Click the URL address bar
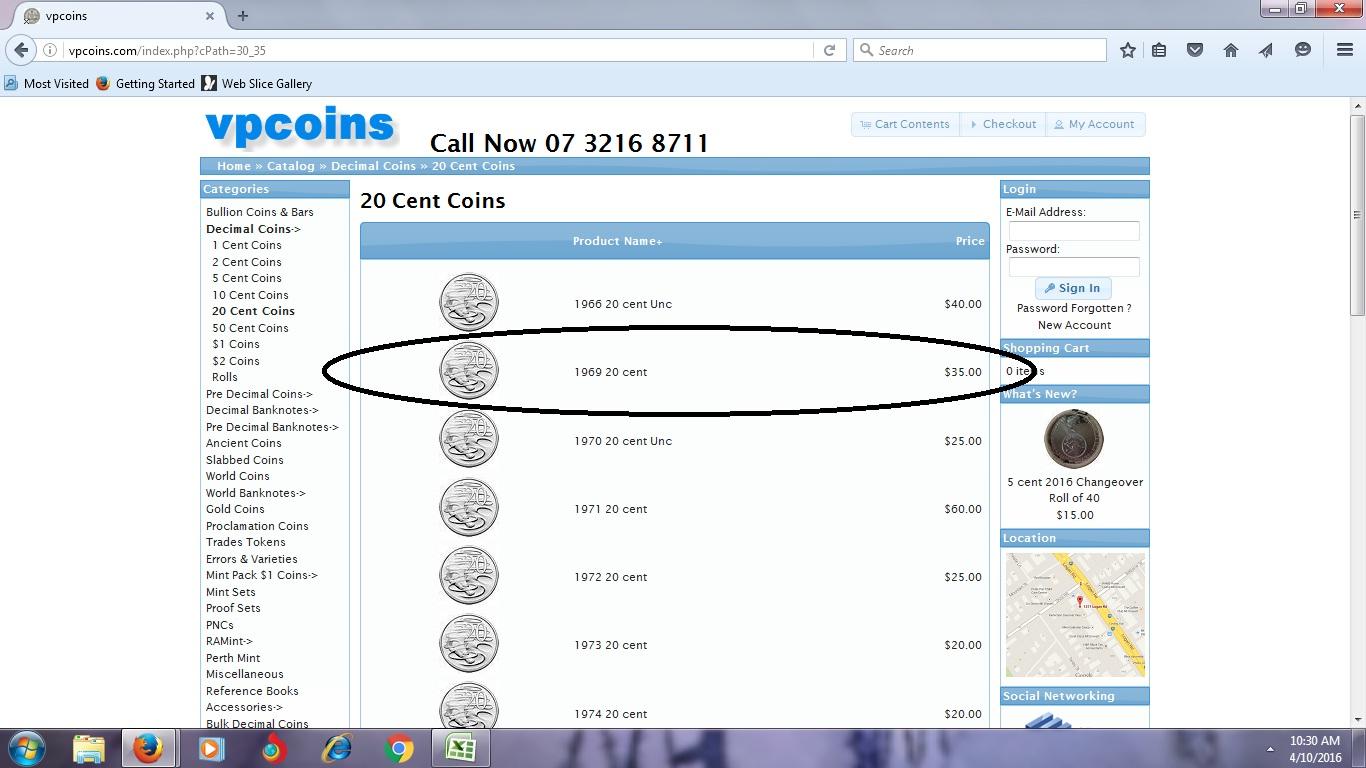The height and width of the screenshot is (768, 1366). [x=438, y=50]
